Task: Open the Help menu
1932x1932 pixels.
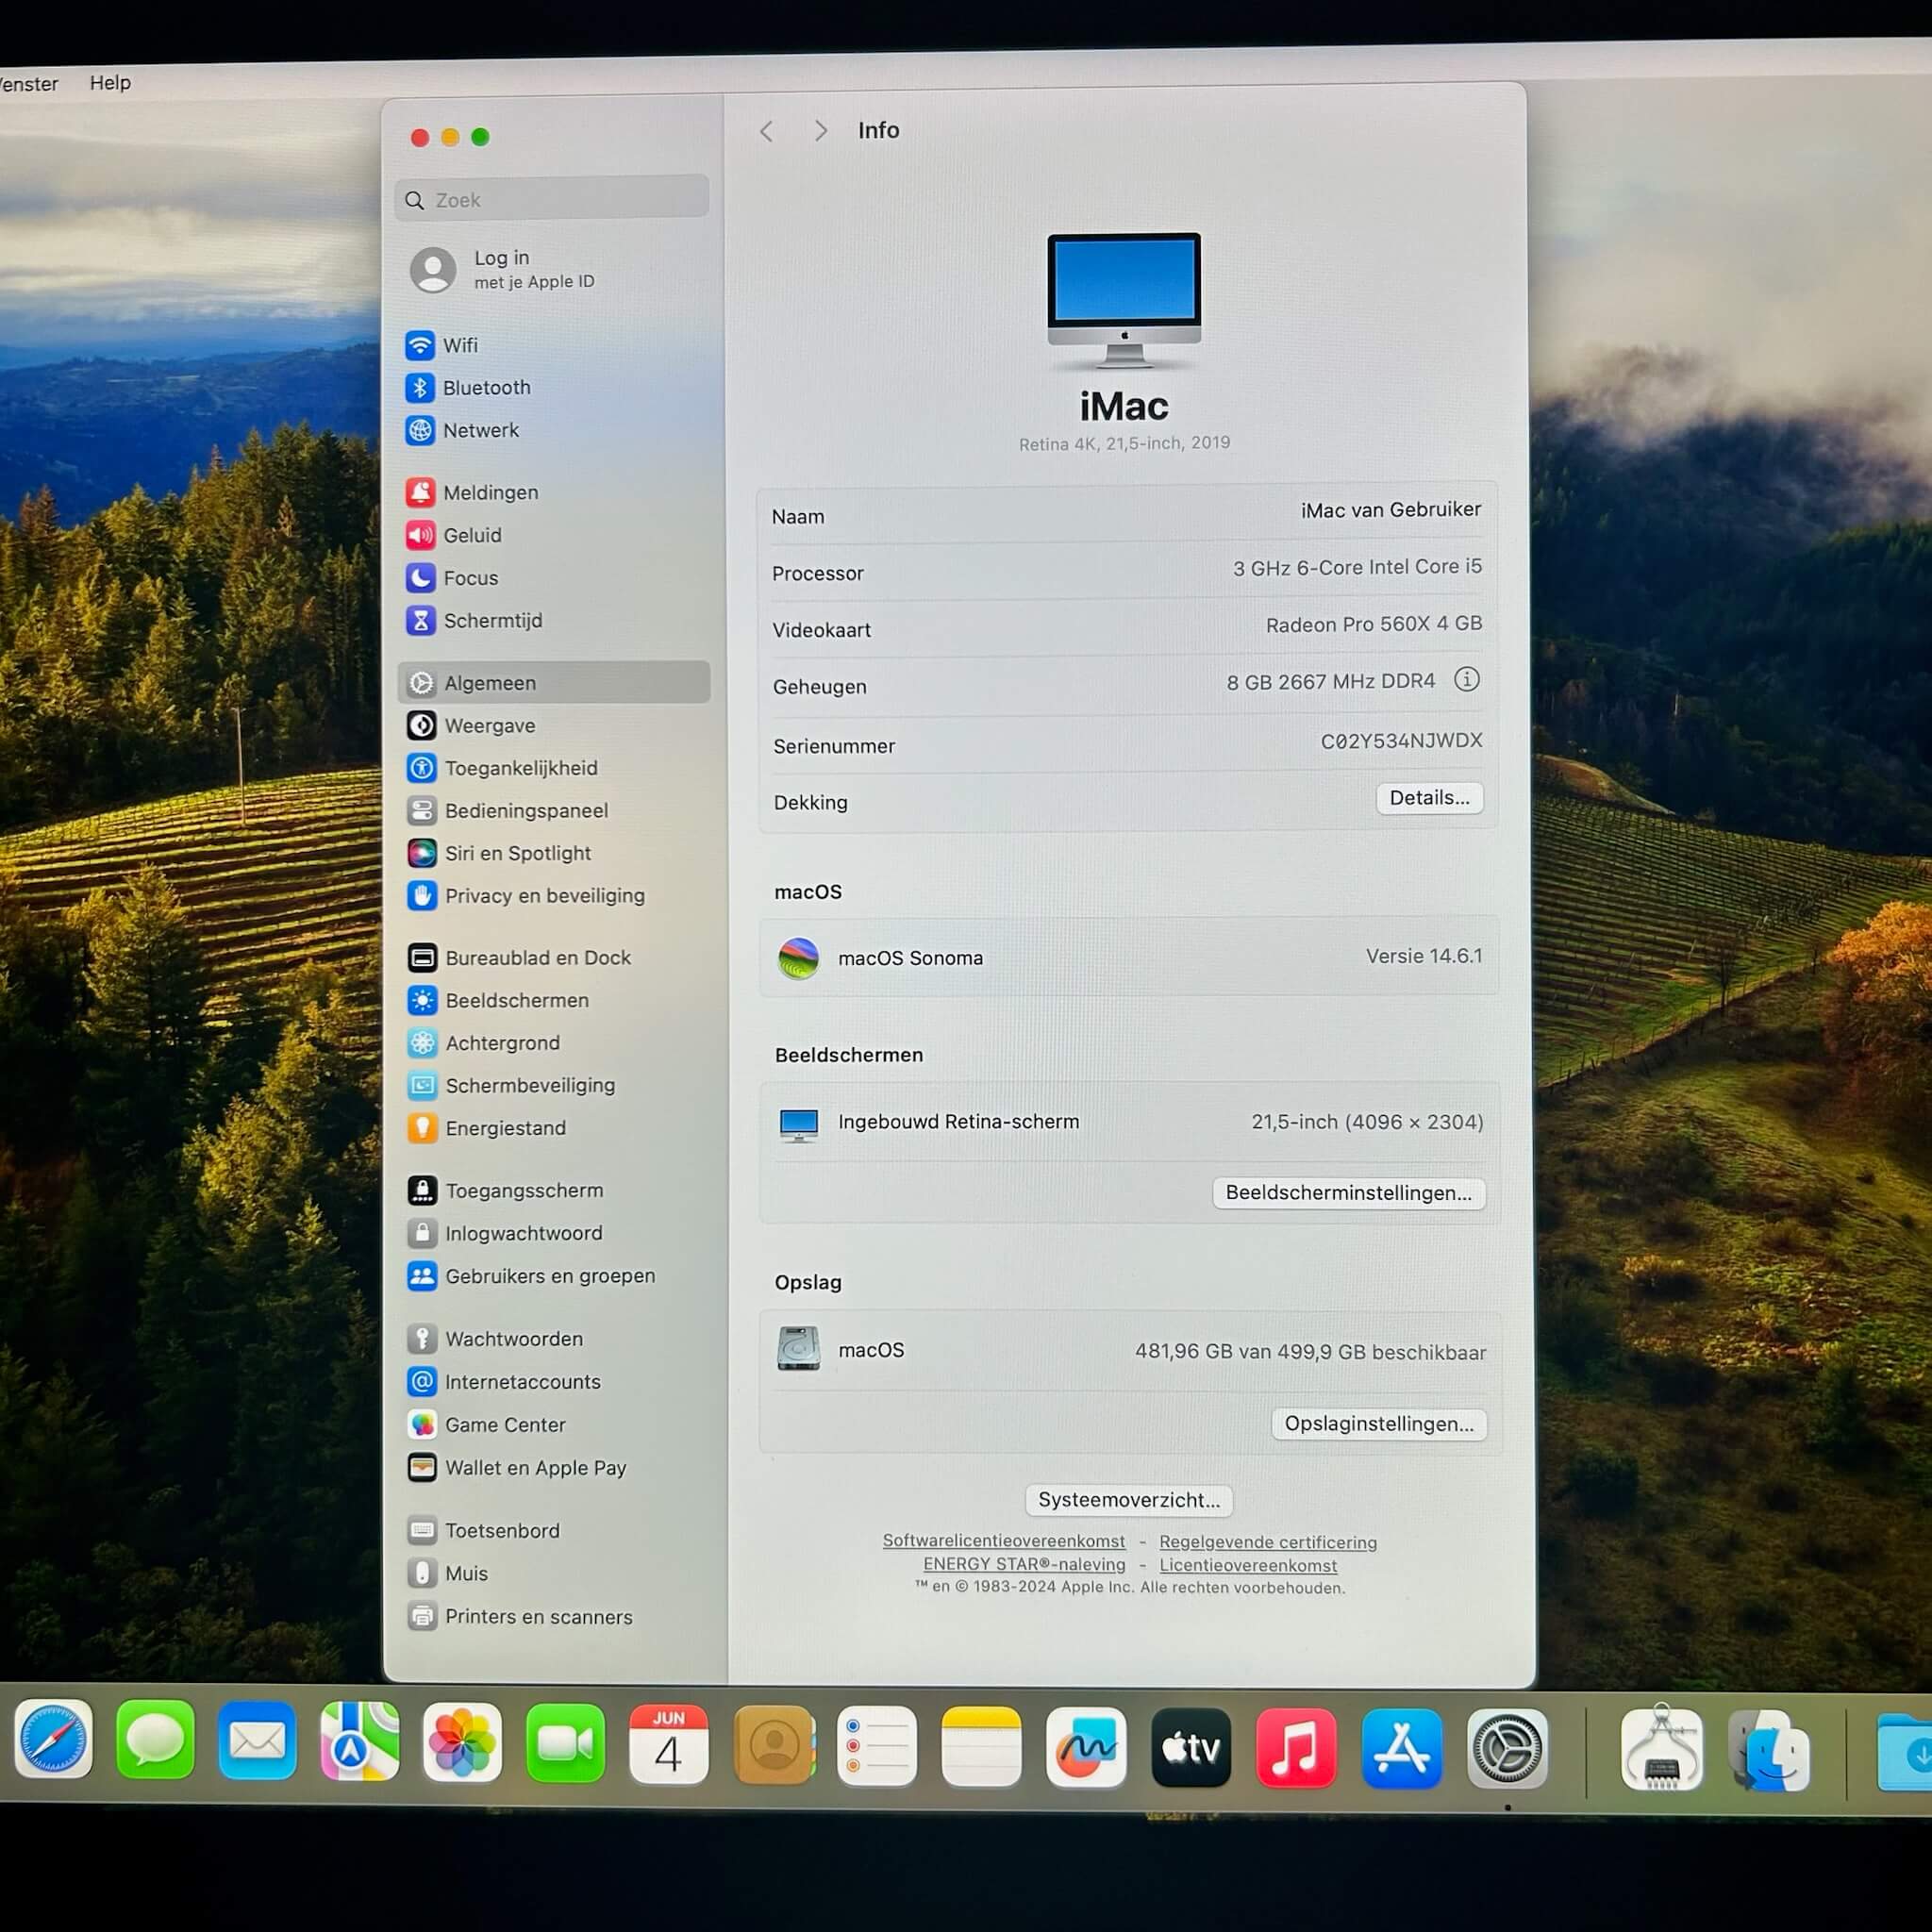Action: click(x=110, y=83)
